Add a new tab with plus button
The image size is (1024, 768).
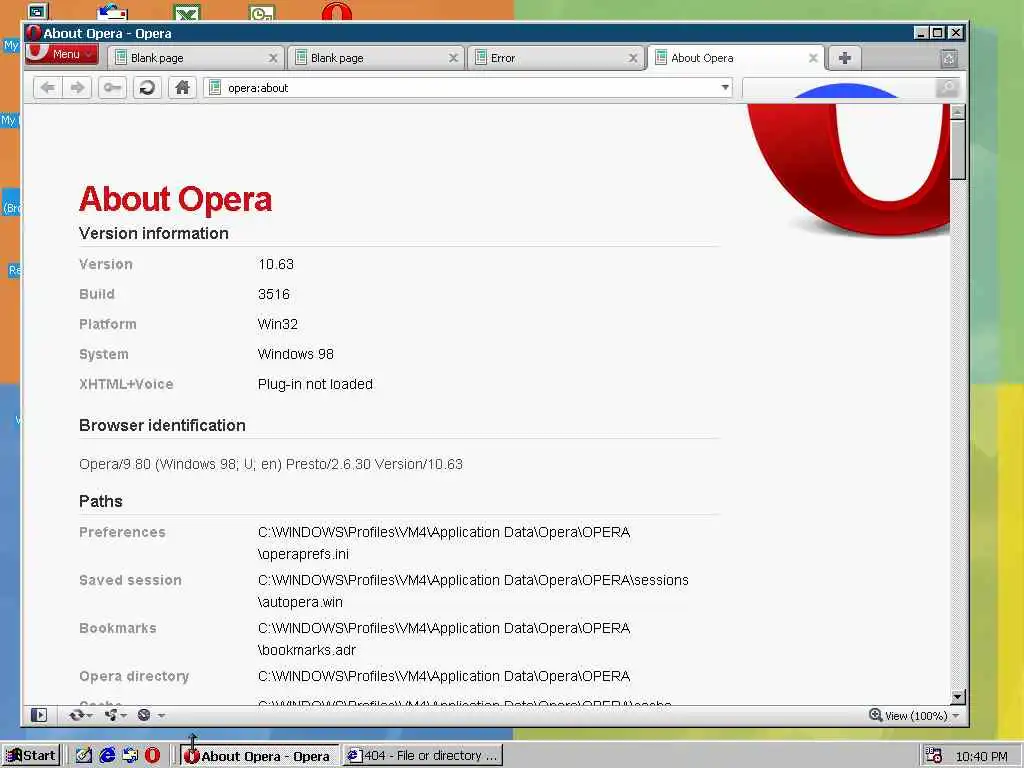point(844,58)
